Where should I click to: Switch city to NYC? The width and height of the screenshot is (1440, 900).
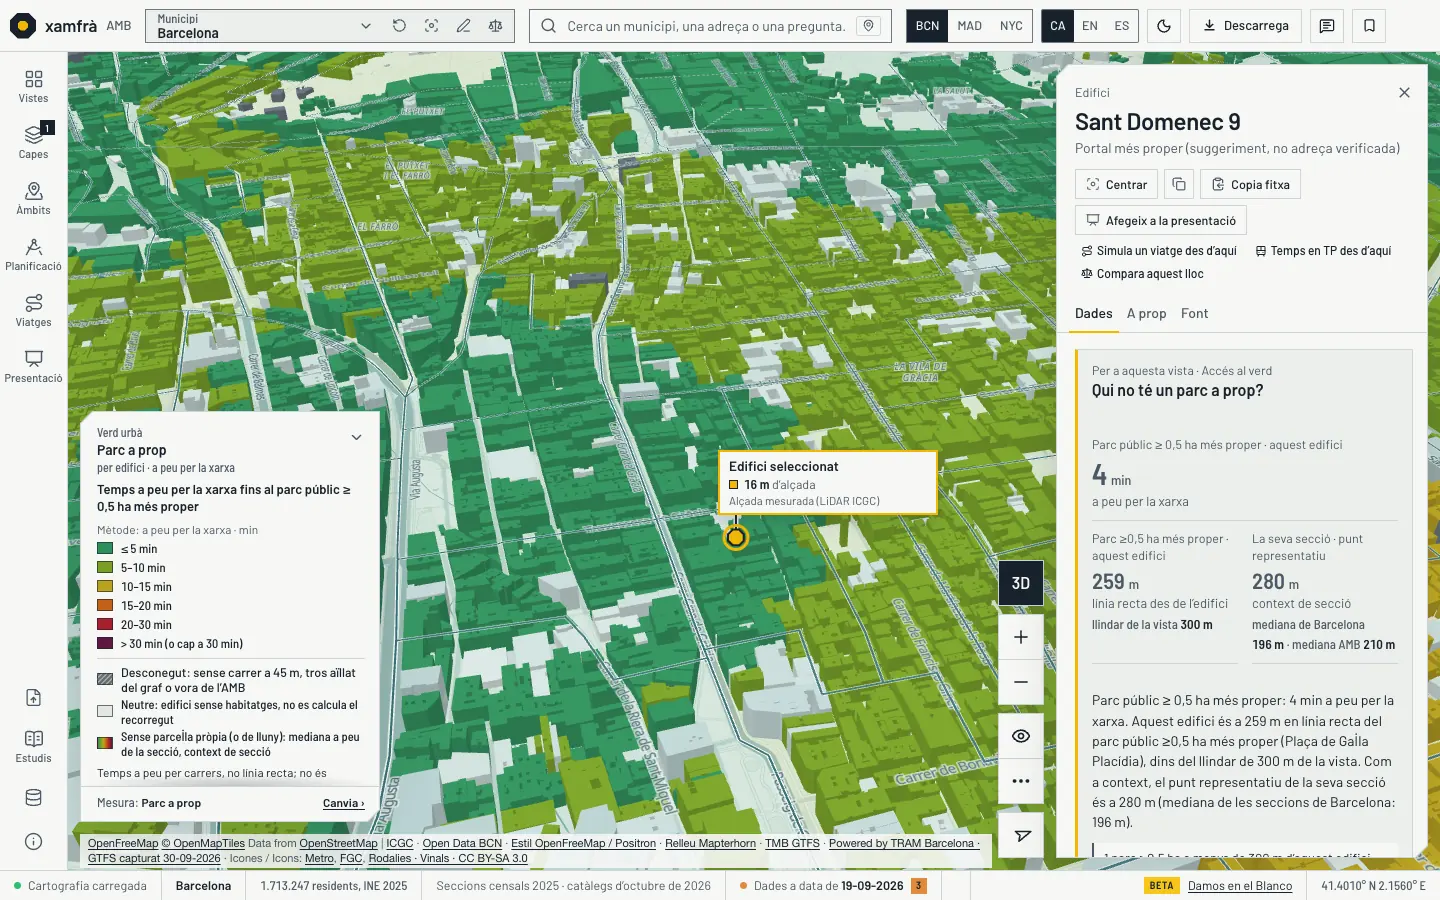(1011, 26)
